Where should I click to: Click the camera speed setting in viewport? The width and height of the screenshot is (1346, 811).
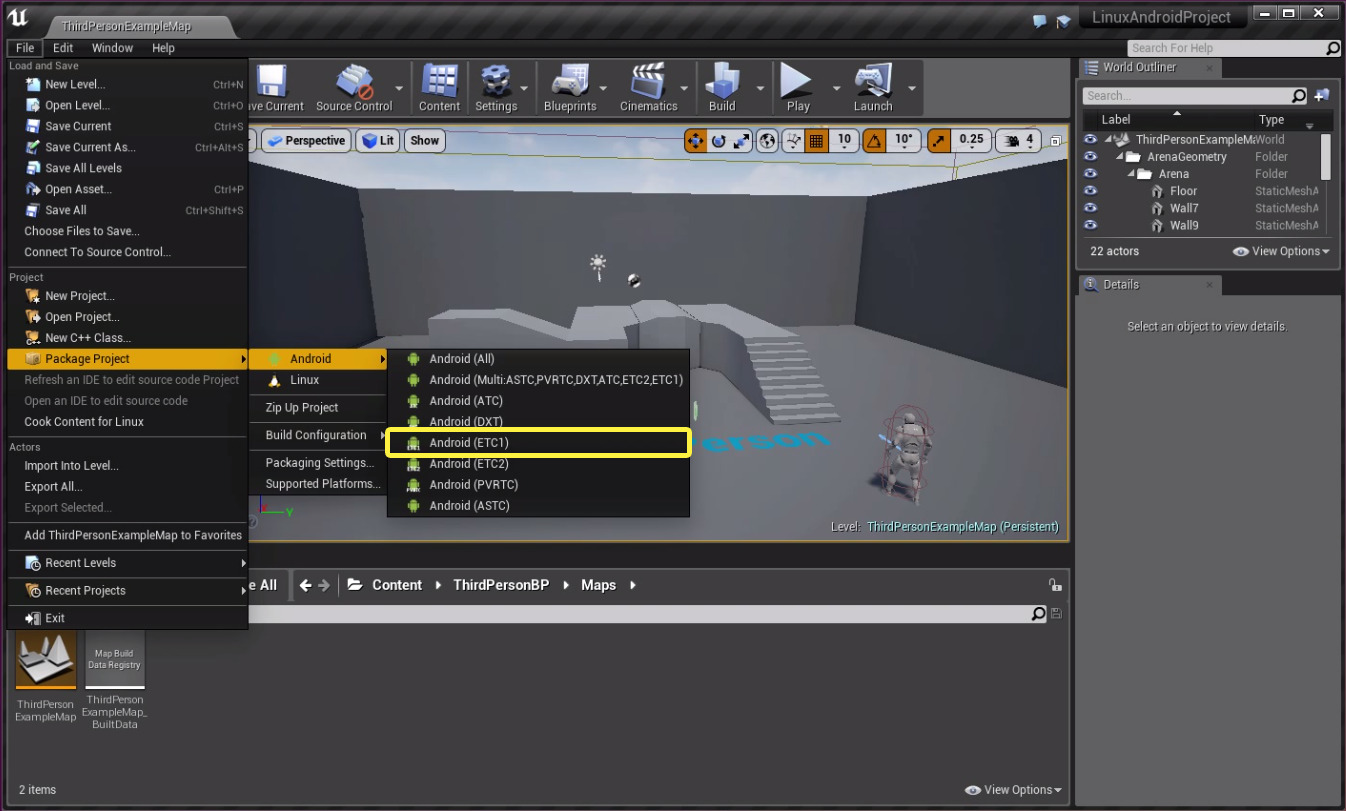[1020, 141]
